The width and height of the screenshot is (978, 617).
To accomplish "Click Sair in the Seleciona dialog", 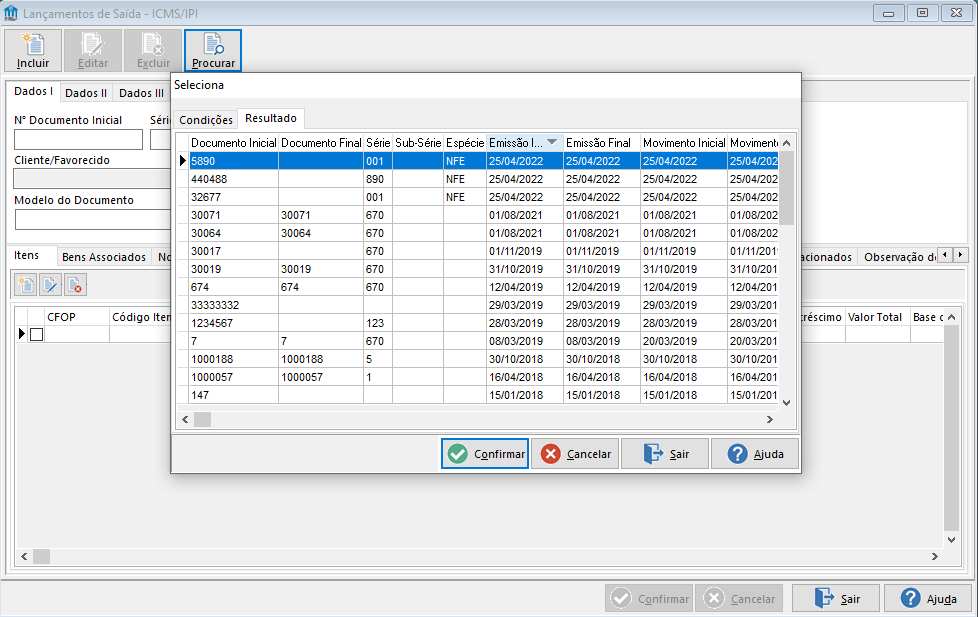I will pyautogui.click(x=665, y=454).
